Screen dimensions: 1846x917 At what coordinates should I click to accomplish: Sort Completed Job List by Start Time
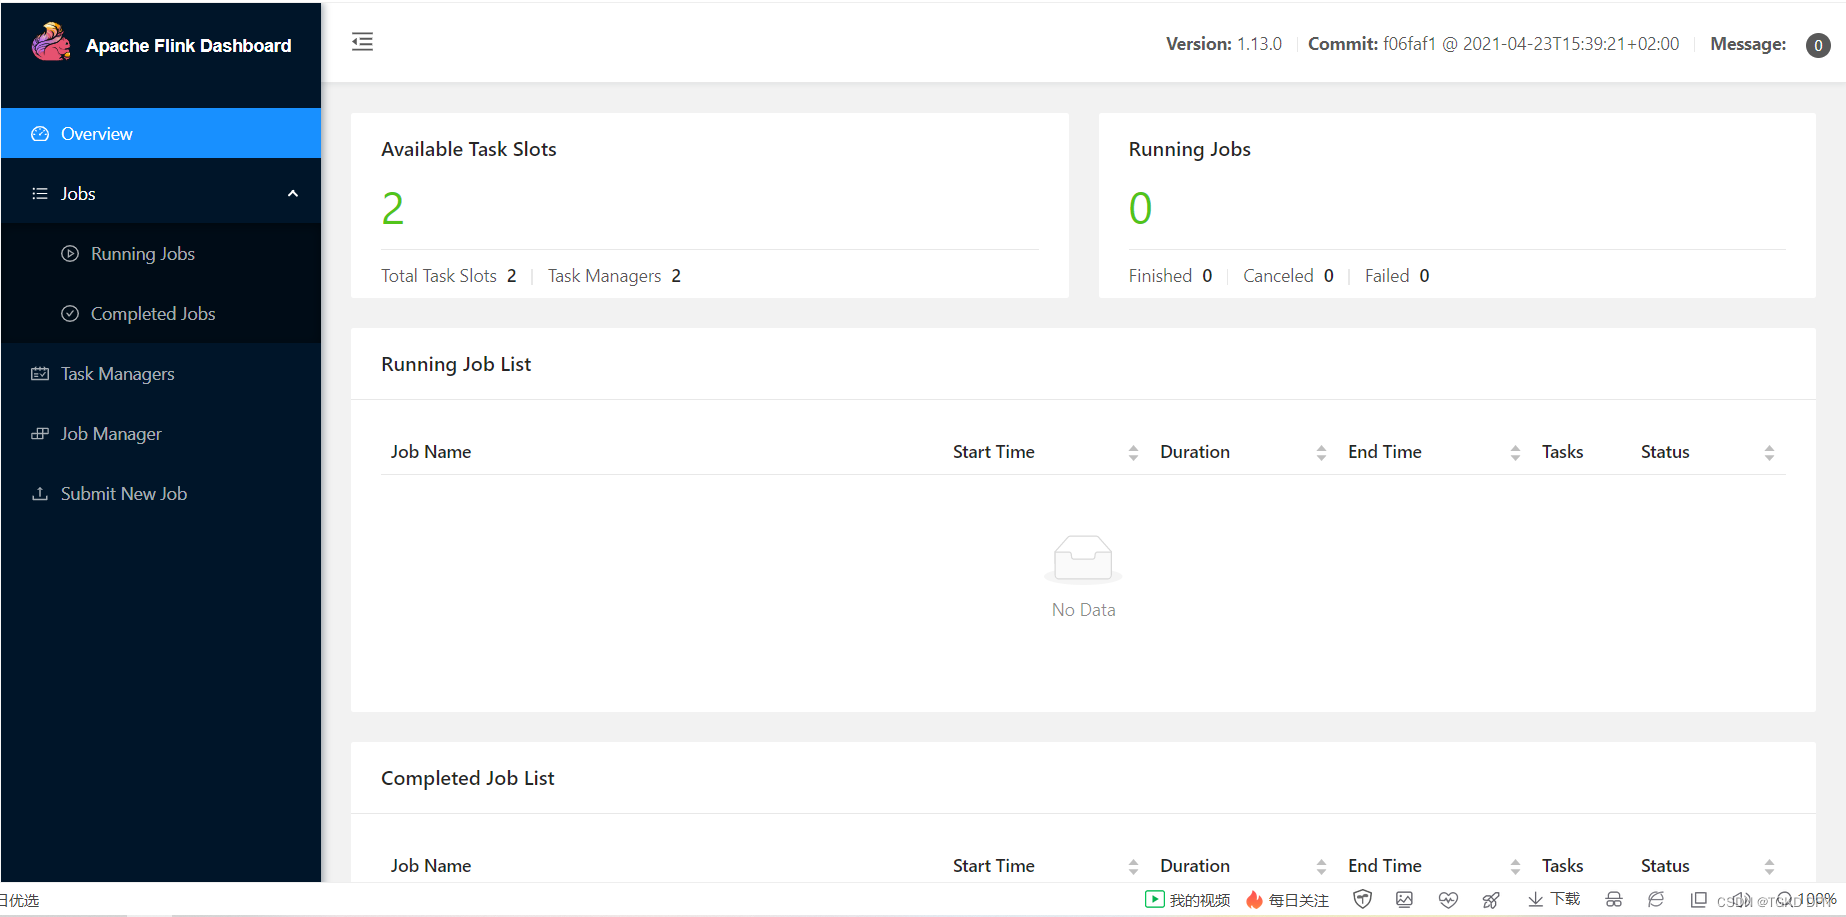tap(1133, 867)
